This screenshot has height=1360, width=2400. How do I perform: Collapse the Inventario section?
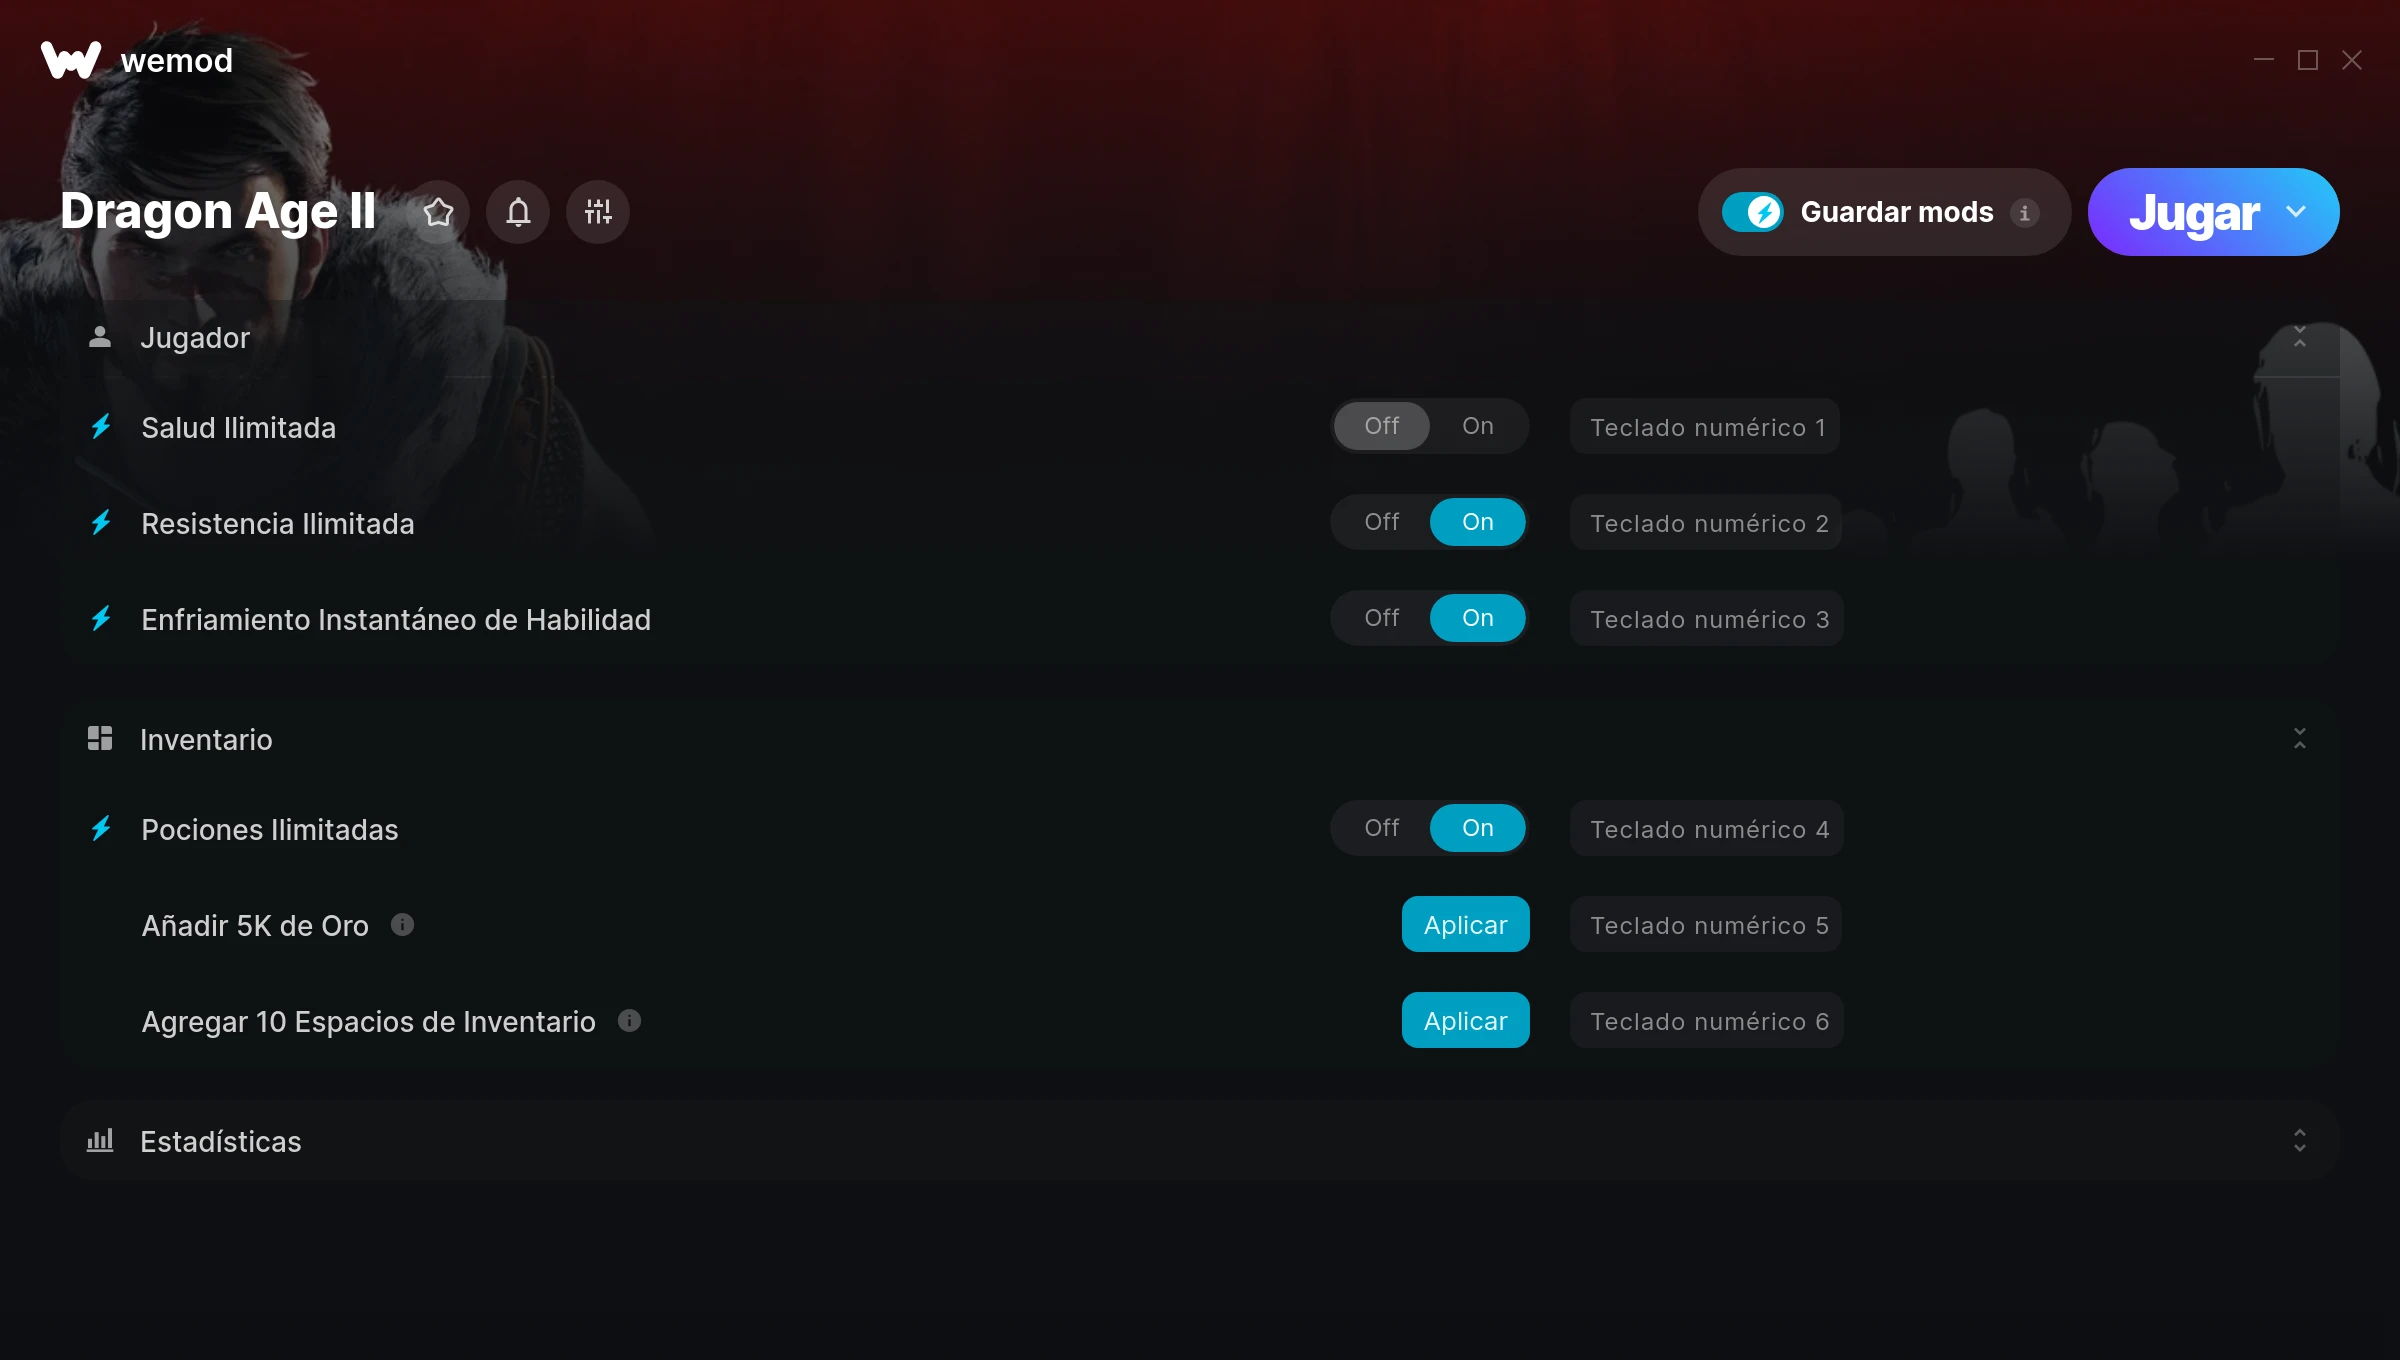pos(2300,739)
